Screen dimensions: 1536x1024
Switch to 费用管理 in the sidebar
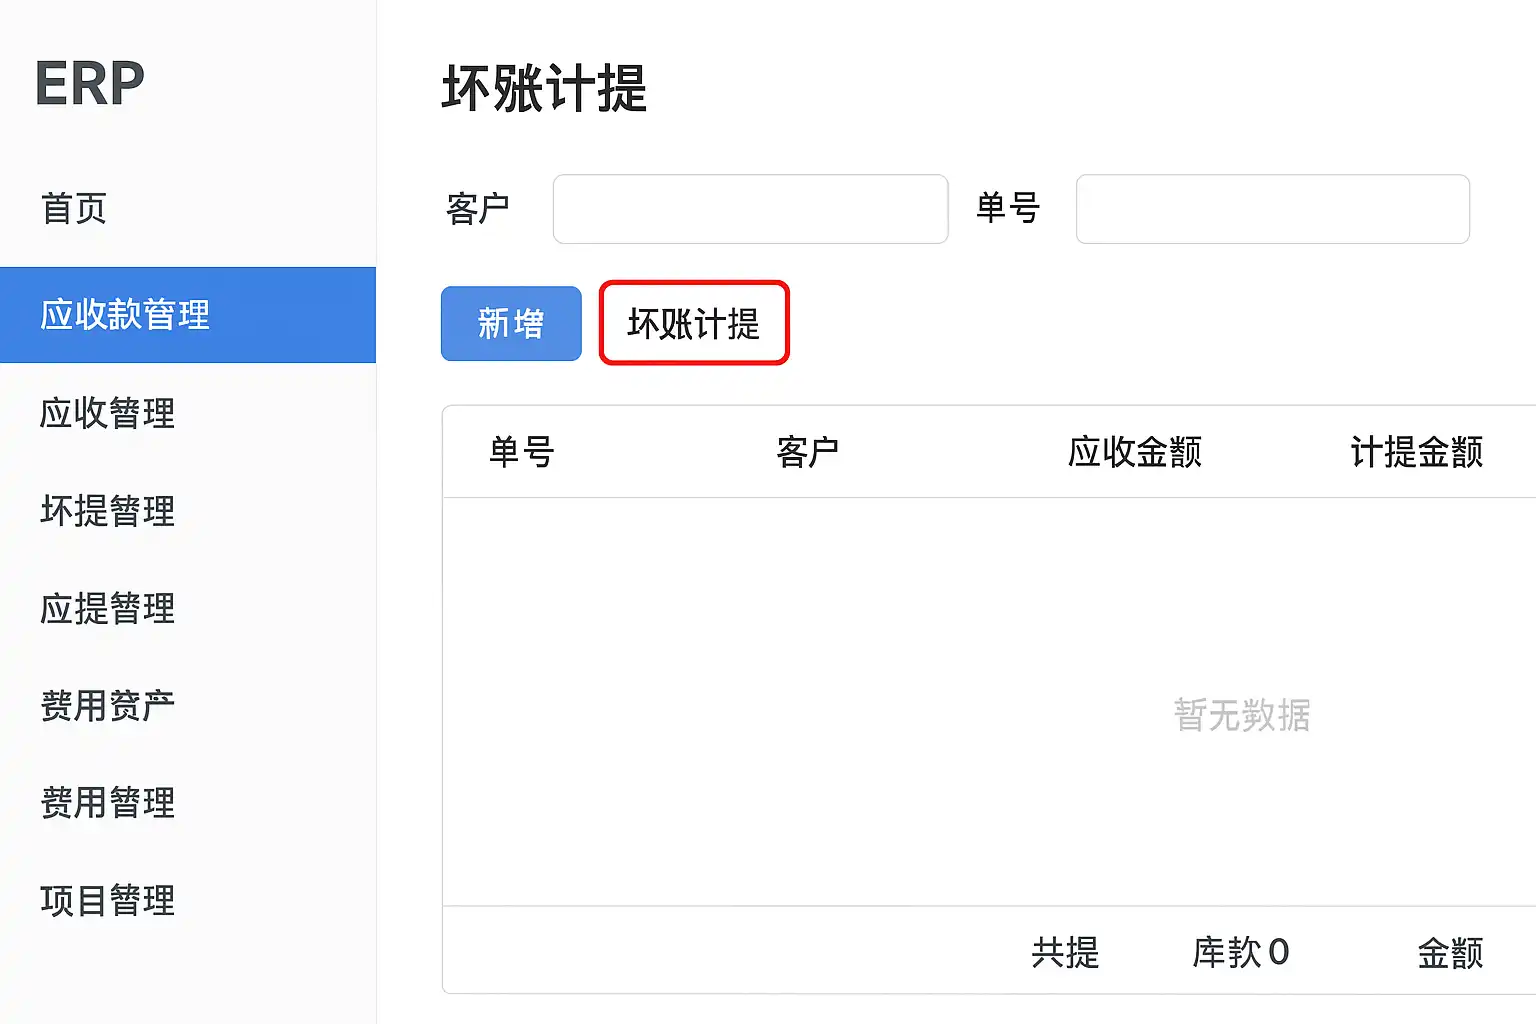tap(108, 803)
